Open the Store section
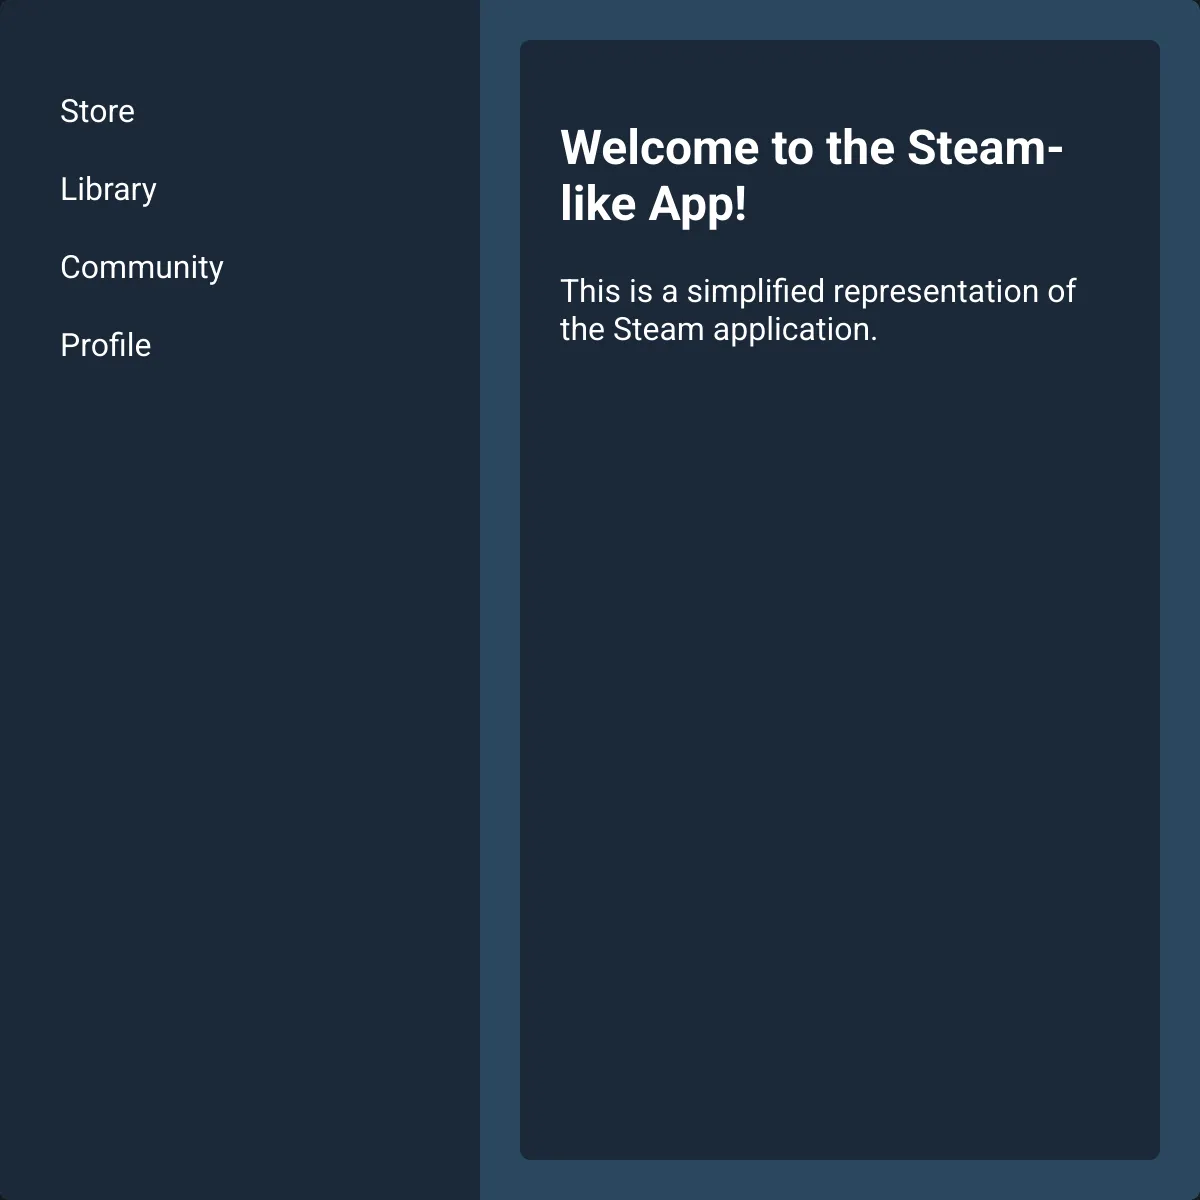Viewport: 1200px width, 1200px height. [97, 111]
